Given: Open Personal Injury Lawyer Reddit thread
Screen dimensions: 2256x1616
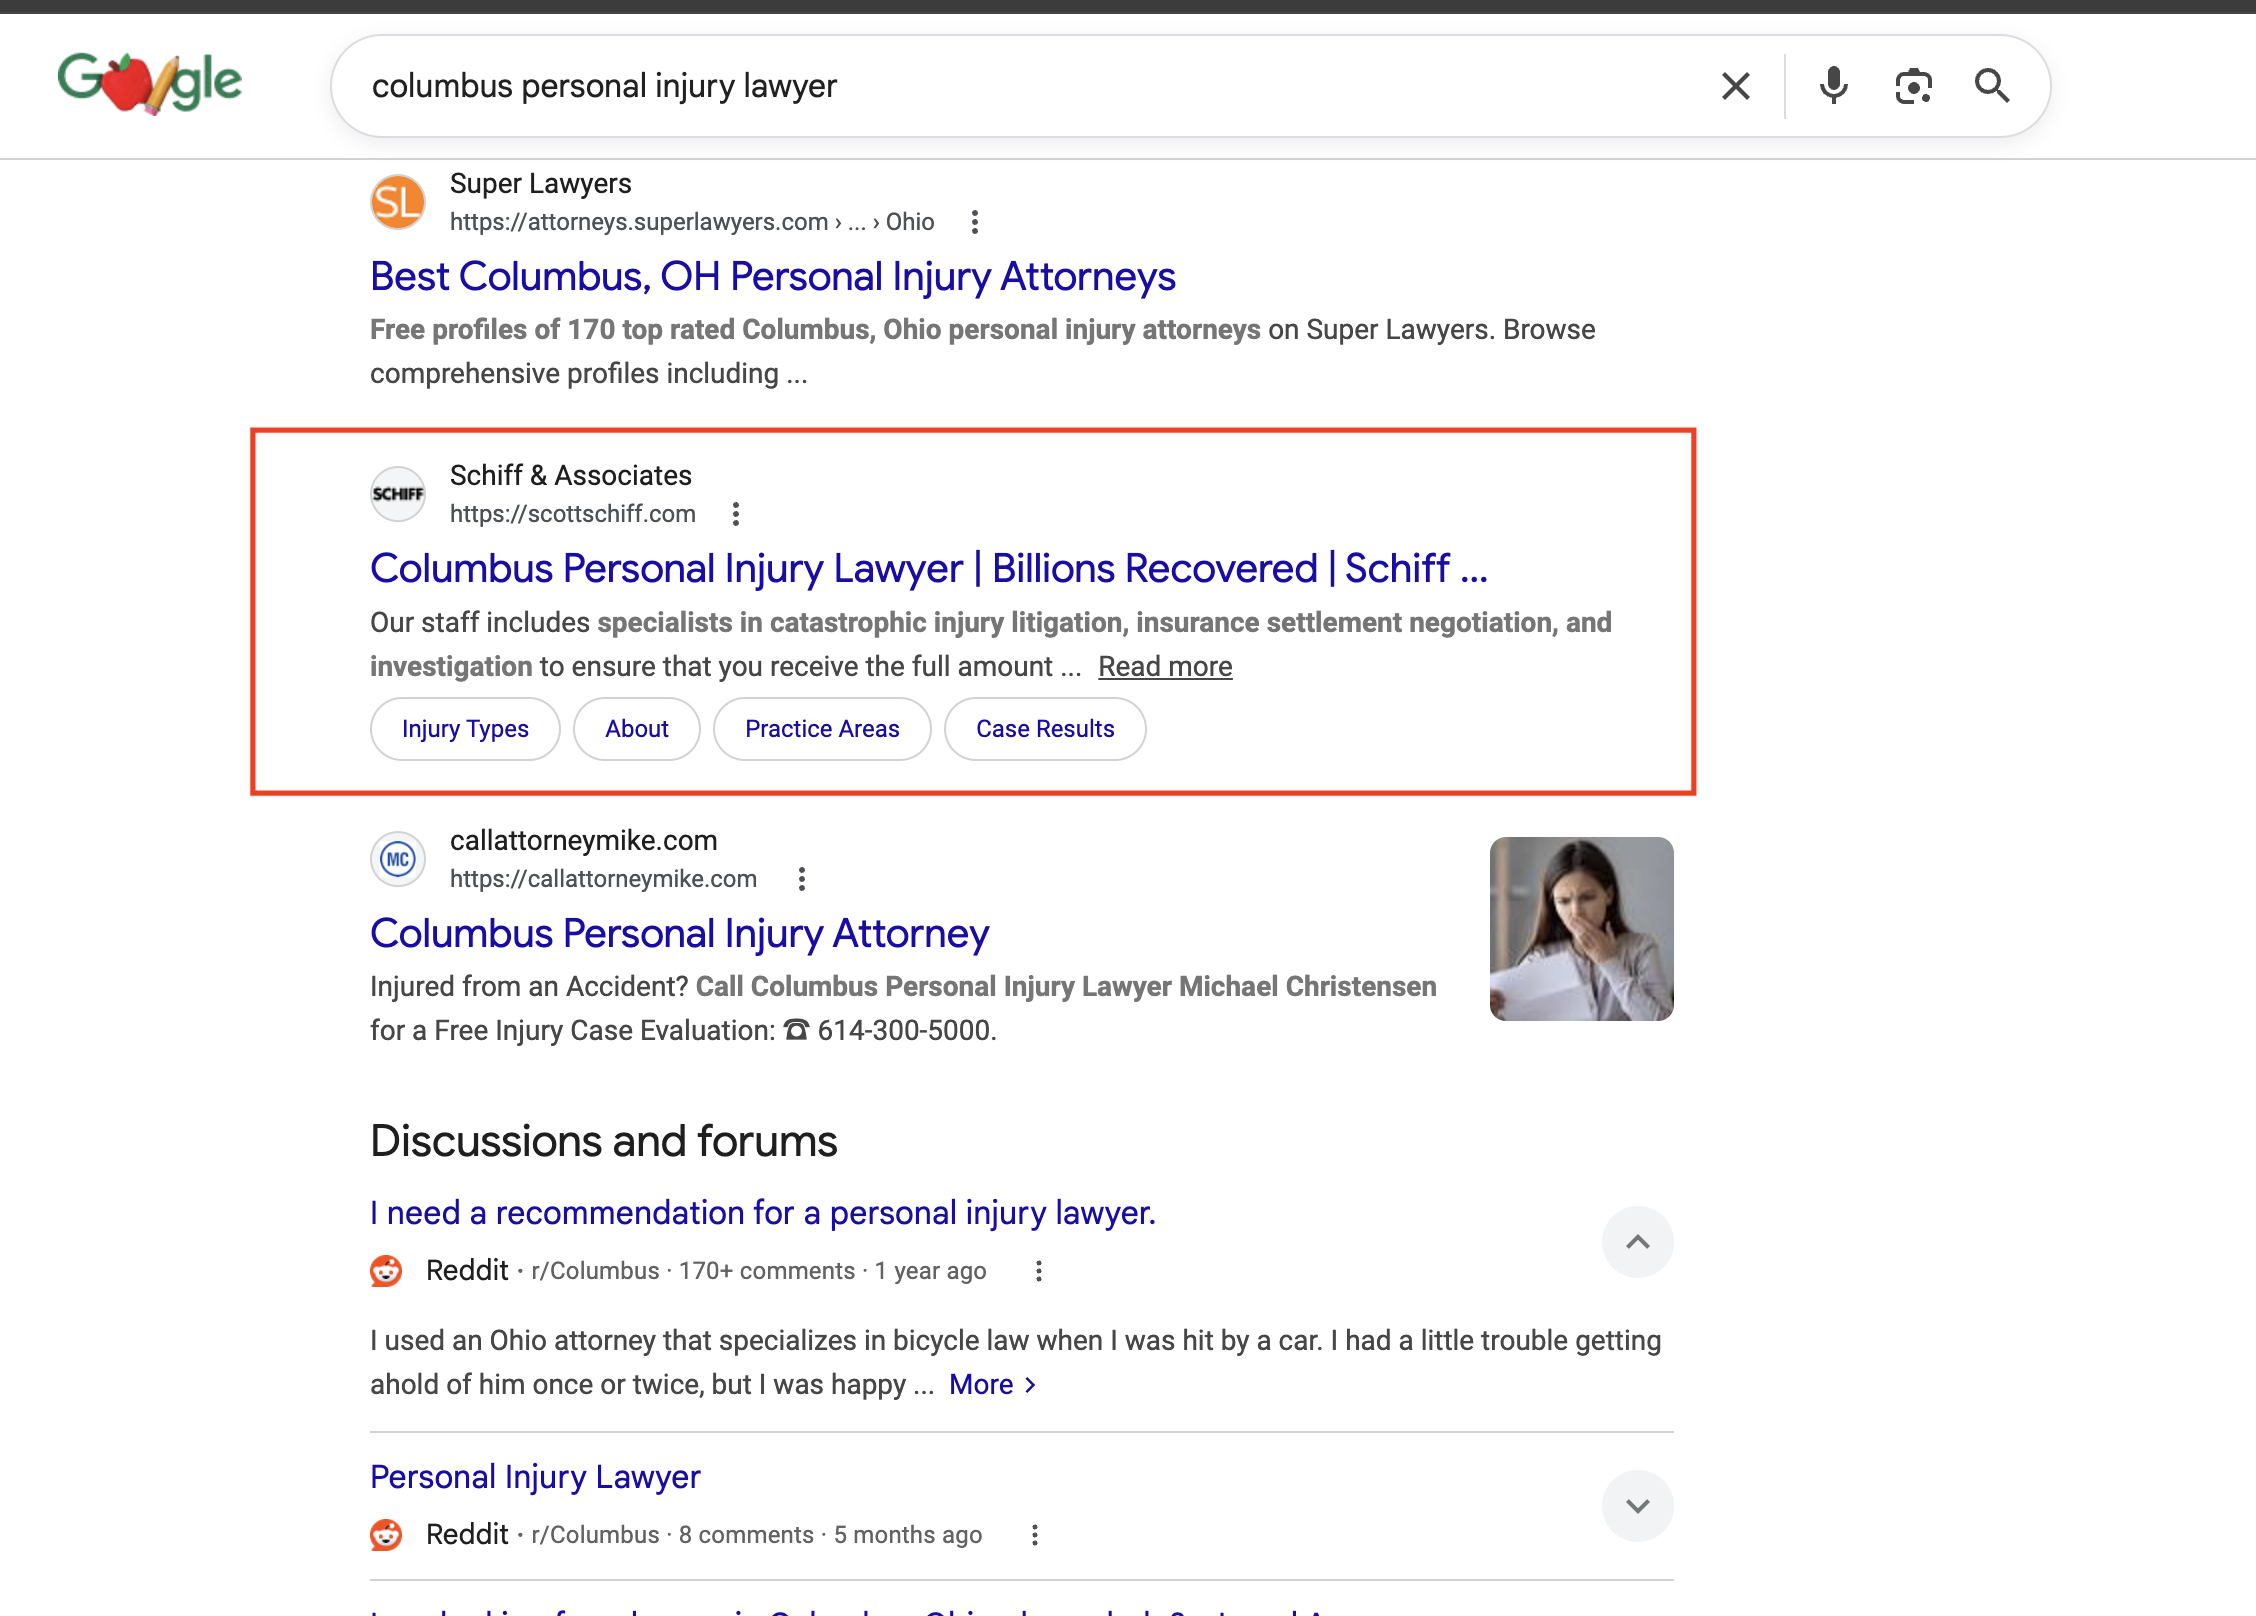Looking at the screenshot, I should (535, 1477).
